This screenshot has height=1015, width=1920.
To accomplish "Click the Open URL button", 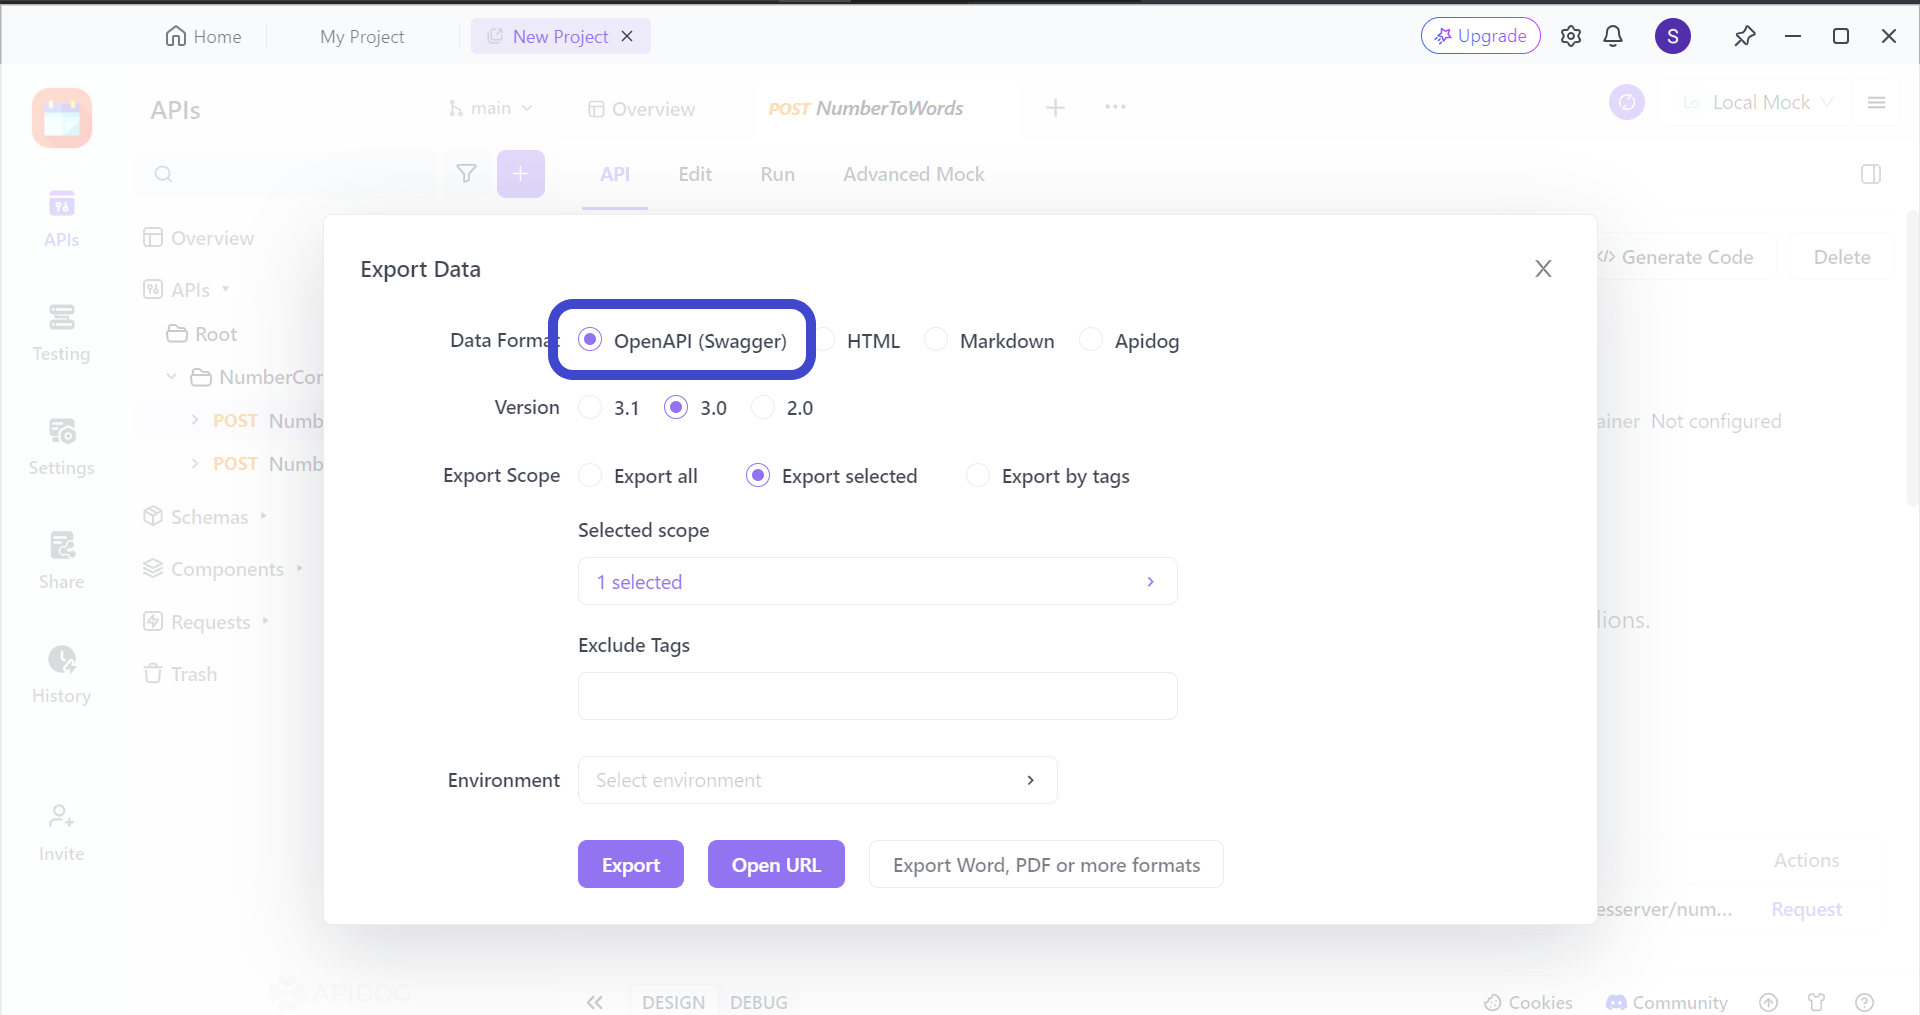I will (776, 864).
